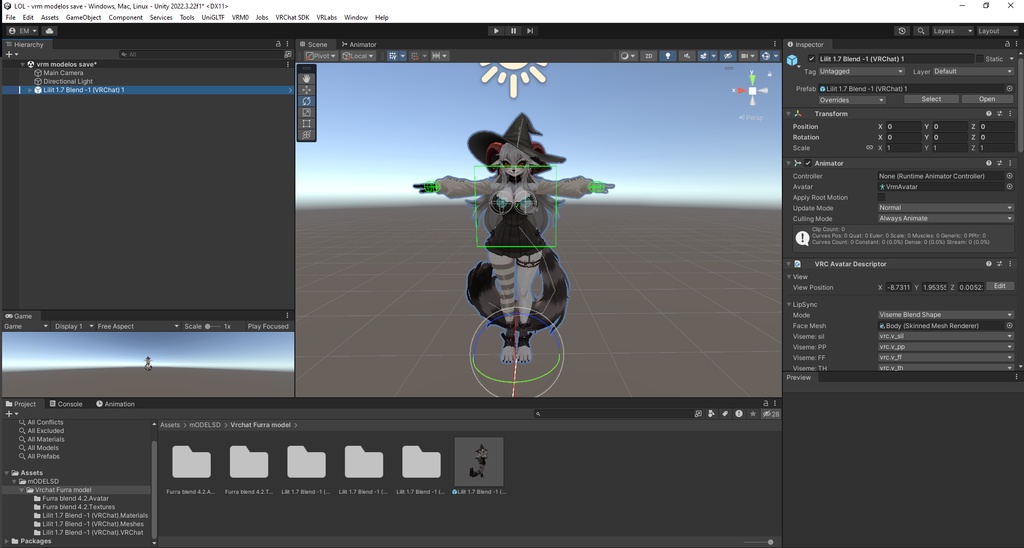Toggle scene effects (skybox/fog) icon

coord(703,56)
